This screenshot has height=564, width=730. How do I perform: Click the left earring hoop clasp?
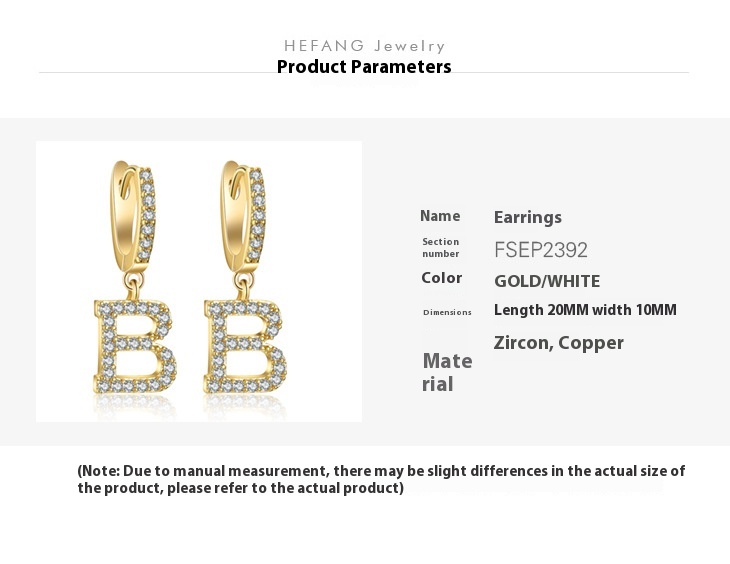pos(133,216)
